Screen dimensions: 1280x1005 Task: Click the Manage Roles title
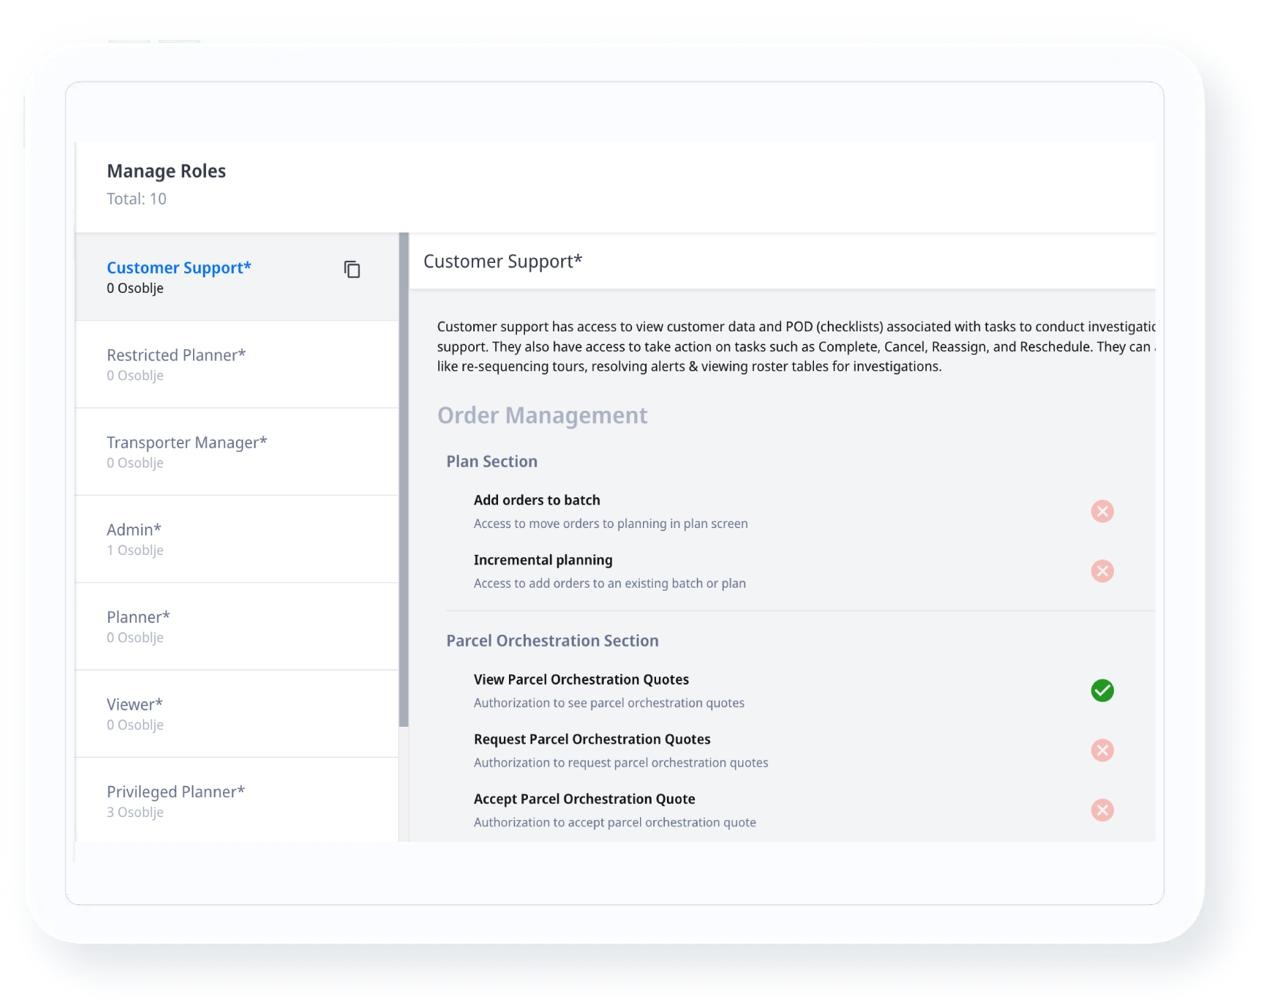click(x=166, y=171)
